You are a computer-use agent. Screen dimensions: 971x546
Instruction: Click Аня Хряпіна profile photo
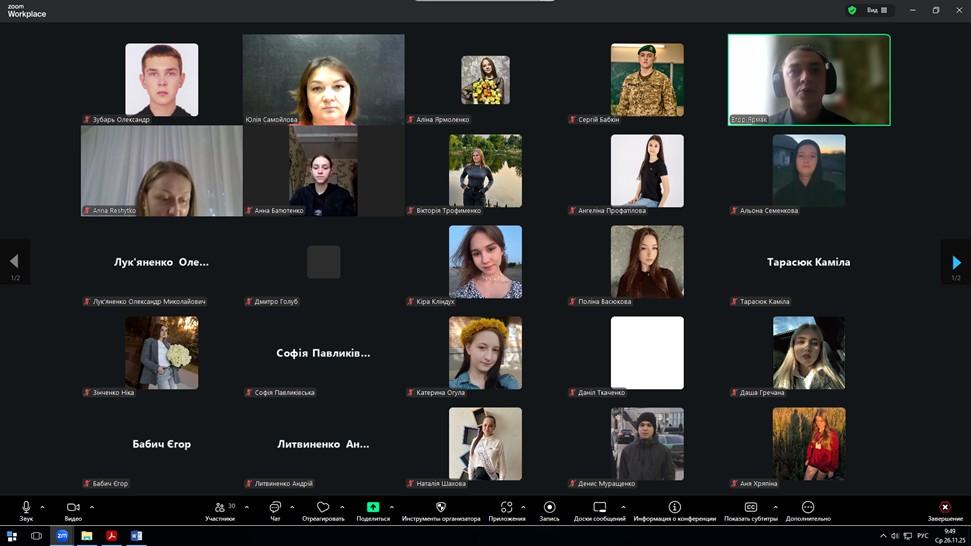(x=809, y=444)
